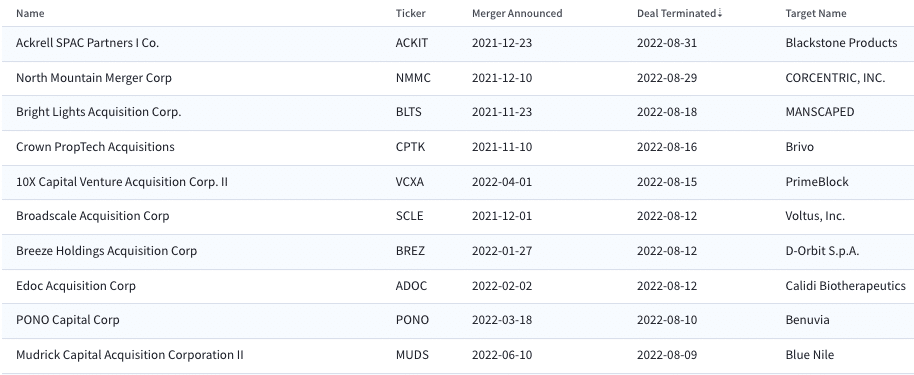Click the Blackstone Products target name

841,43
